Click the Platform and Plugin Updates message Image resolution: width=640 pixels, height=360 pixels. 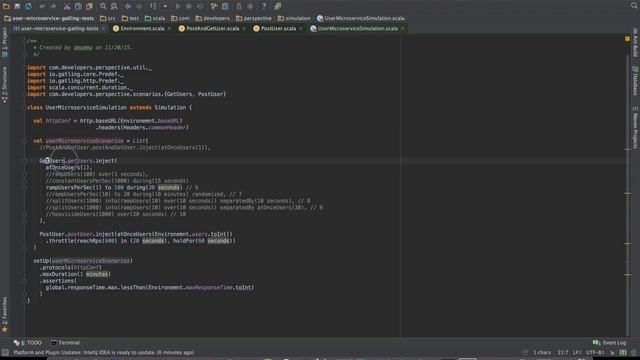coord(104,352)
